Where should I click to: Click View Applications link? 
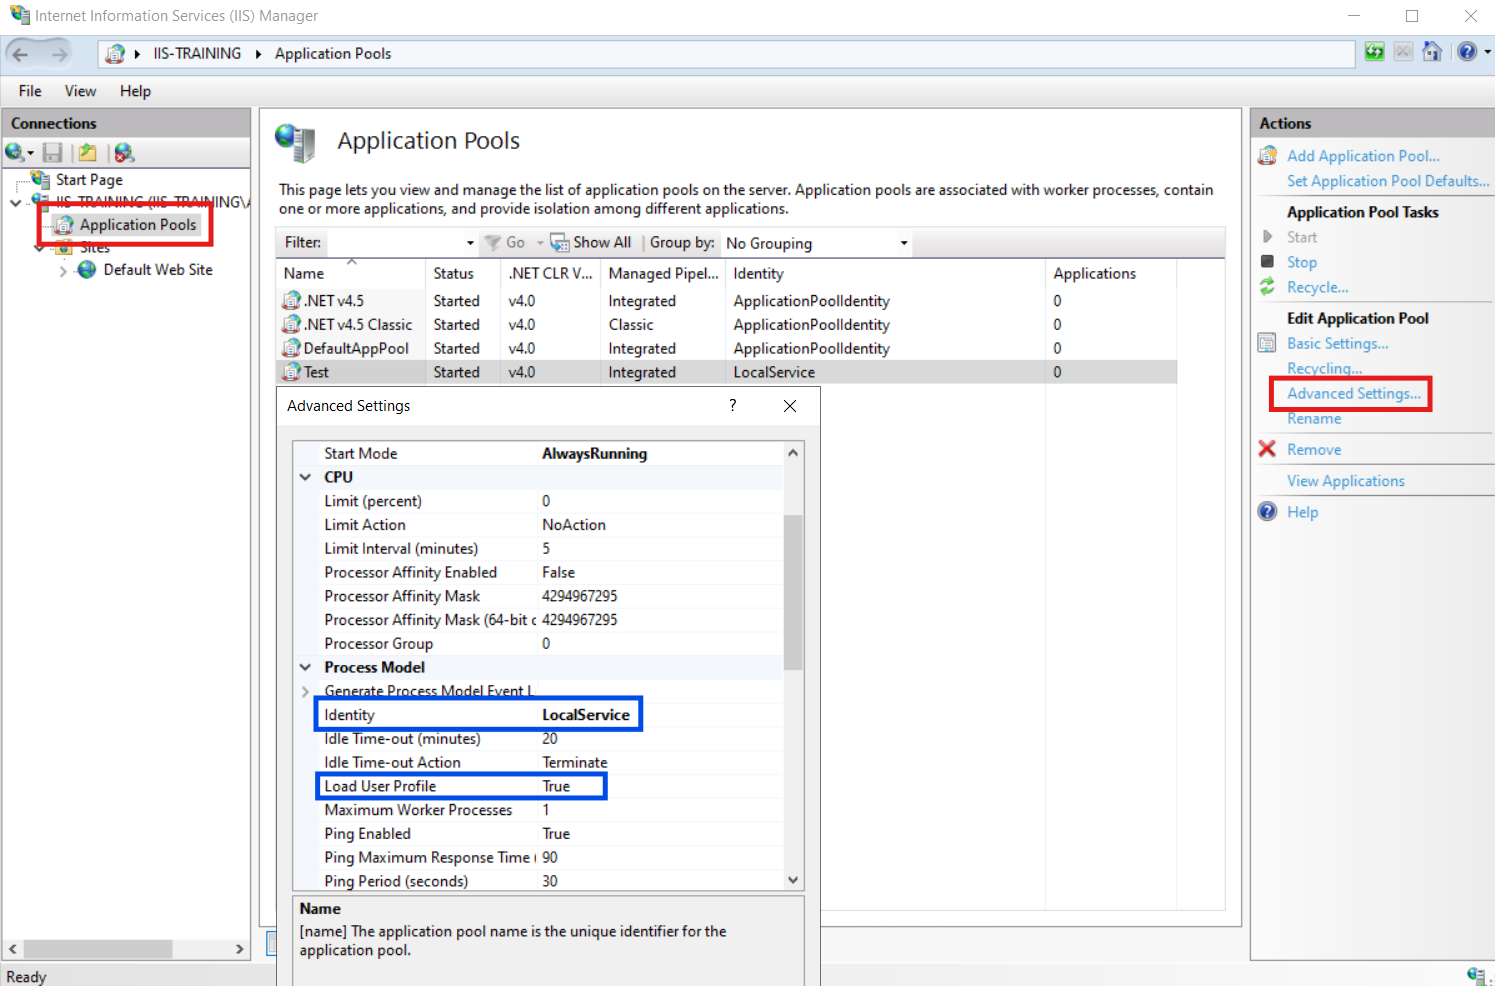pos(1345,481)
